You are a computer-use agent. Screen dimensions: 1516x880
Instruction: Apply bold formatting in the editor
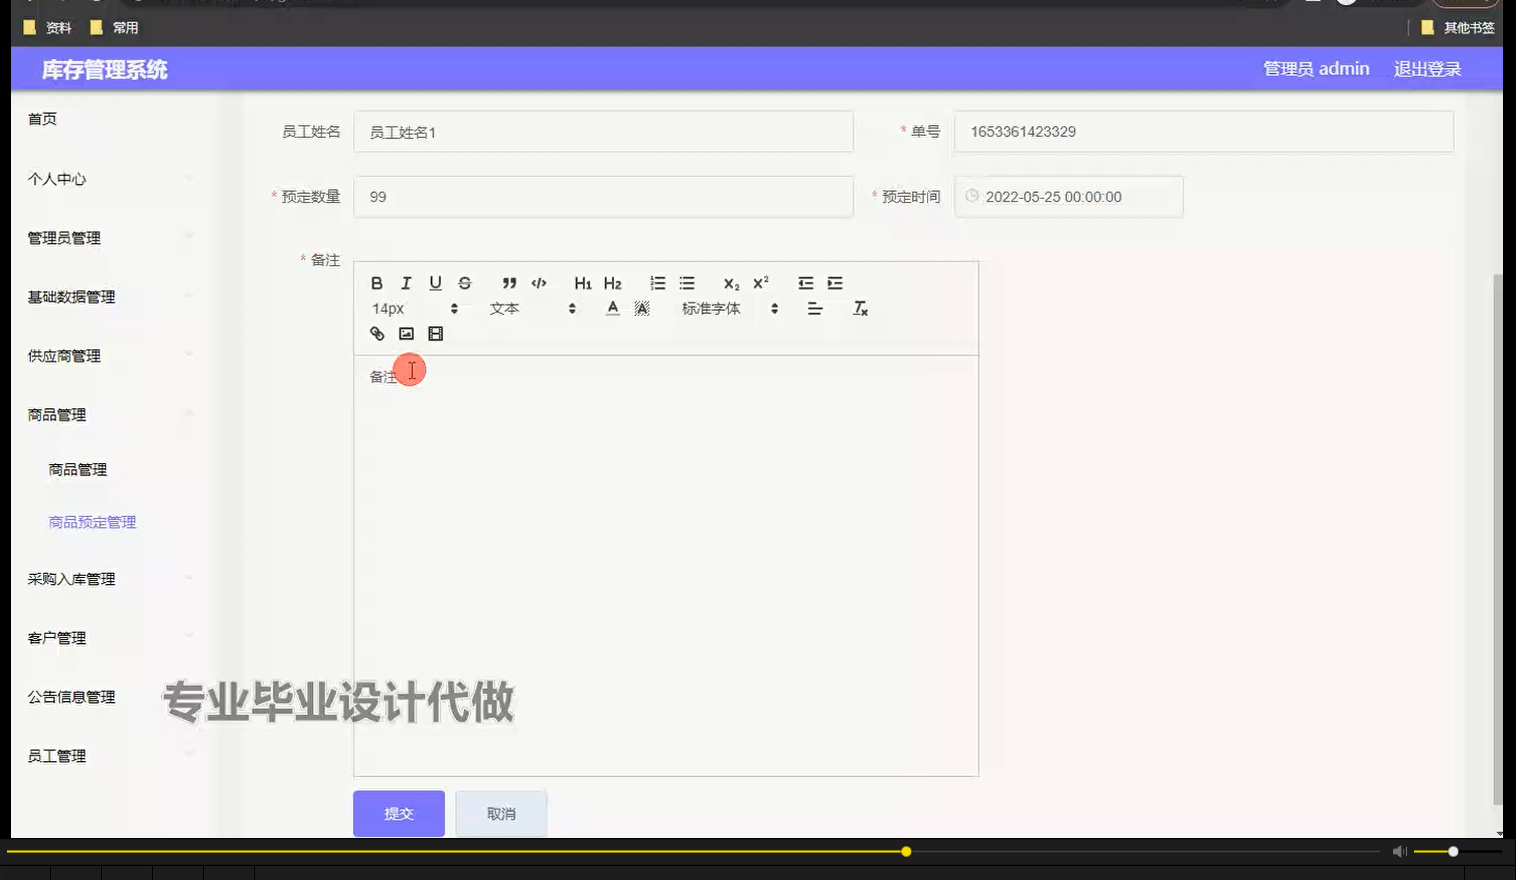point(377,283)
